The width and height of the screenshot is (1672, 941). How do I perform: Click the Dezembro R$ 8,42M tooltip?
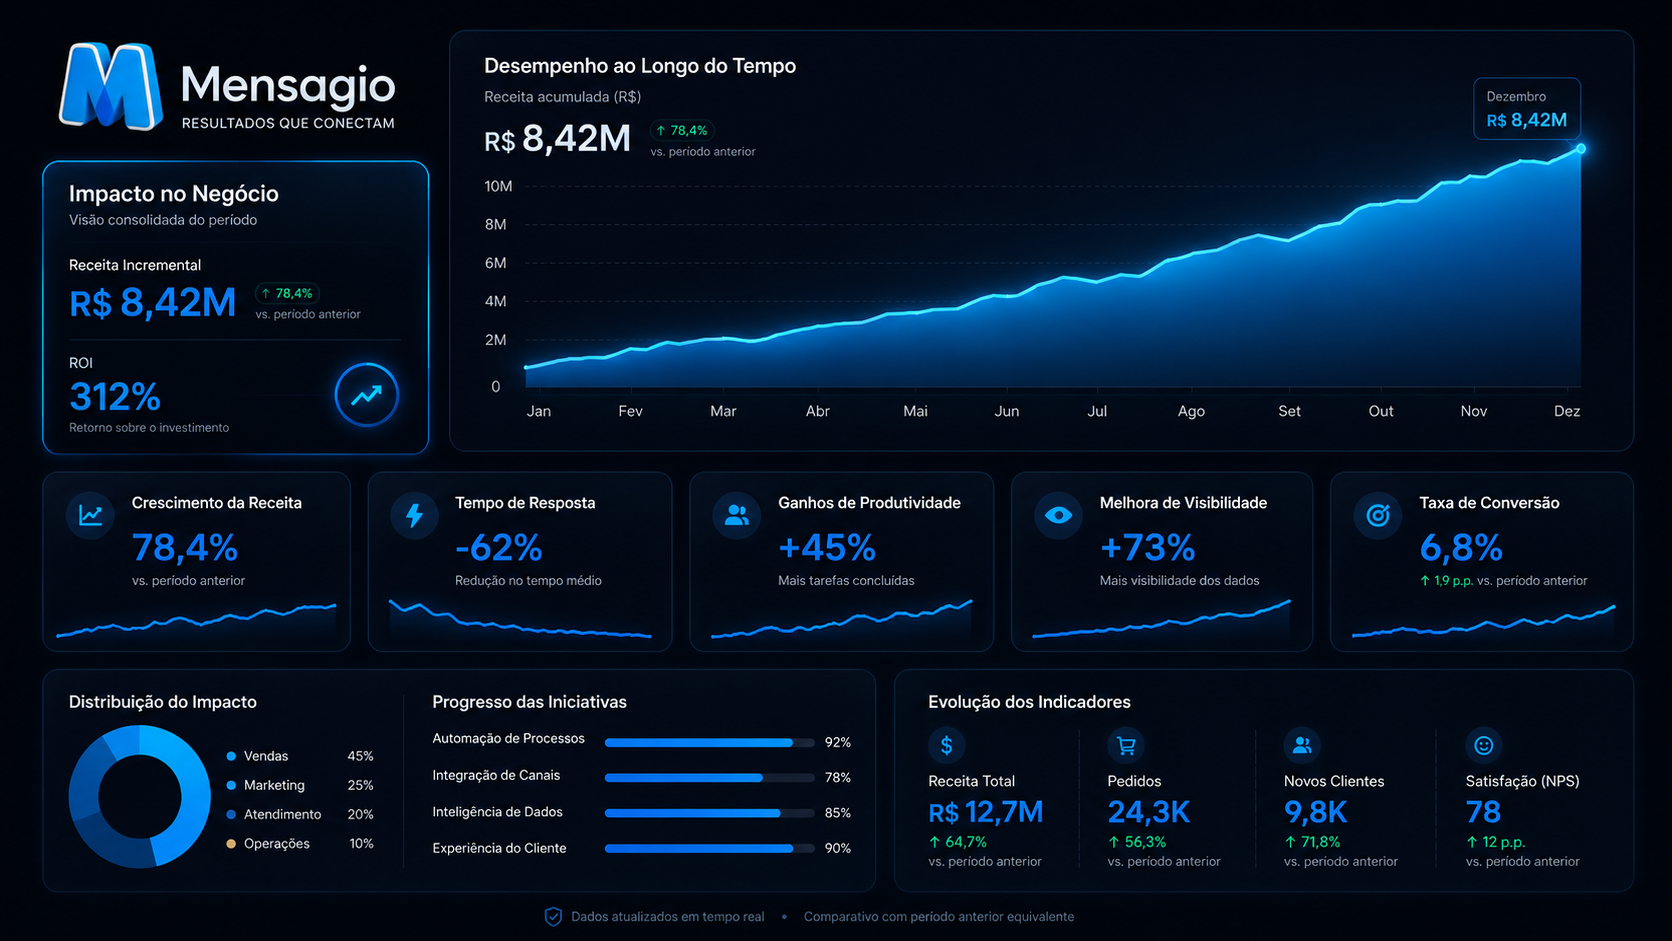click(x=1527, y=109)
